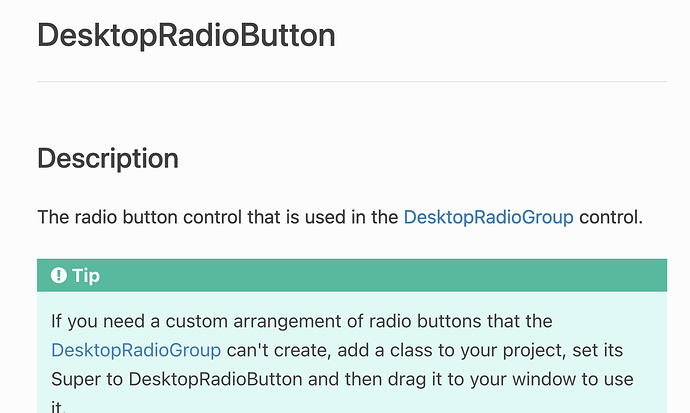Click the phrase "add a class to your project"

(x=442, y=350)
